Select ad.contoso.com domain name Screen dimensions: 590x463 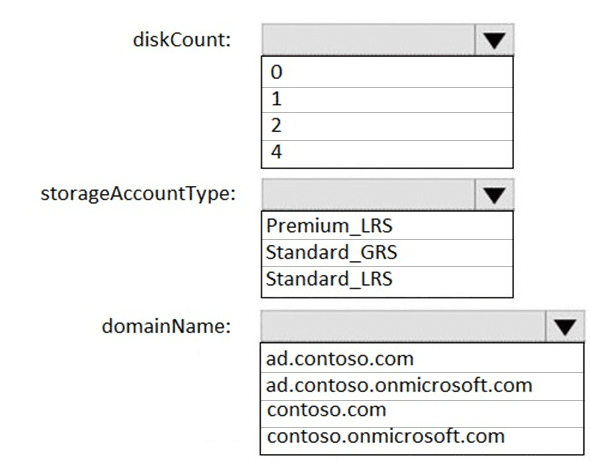tap(422, 358)
